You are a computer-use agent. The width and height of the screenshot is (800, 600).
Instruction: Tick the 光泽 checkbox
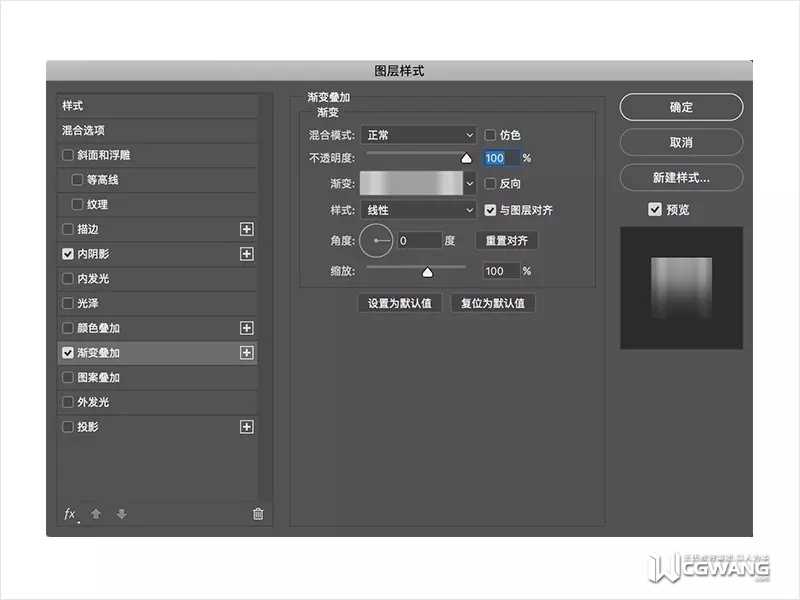(68, 303)
